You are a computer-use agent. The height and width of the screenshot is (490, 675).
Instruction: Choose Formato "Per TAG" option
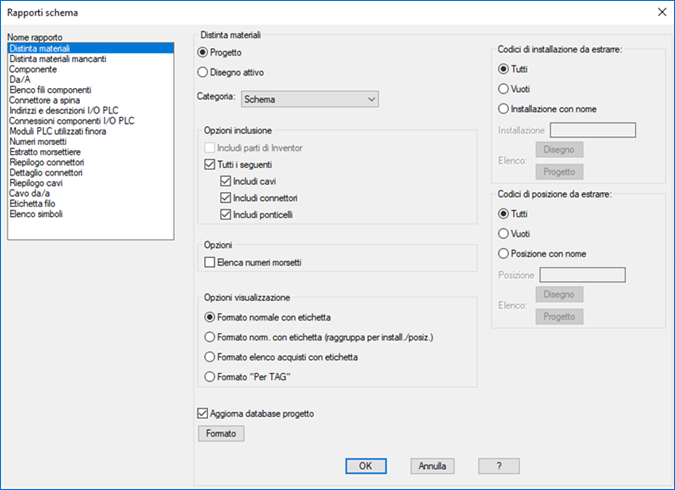tap(210, 377)
